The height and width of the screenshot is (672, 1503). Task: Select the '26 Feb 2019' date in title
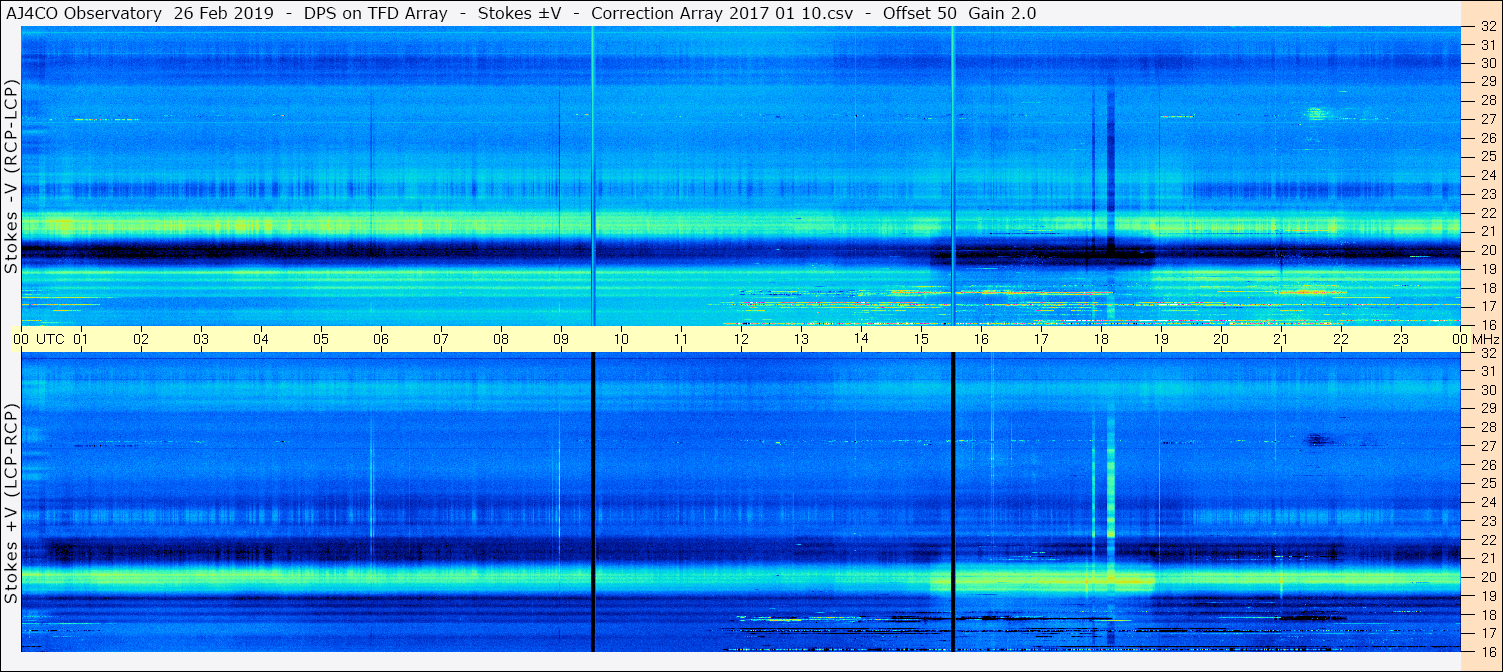click(x=225, y=13)
